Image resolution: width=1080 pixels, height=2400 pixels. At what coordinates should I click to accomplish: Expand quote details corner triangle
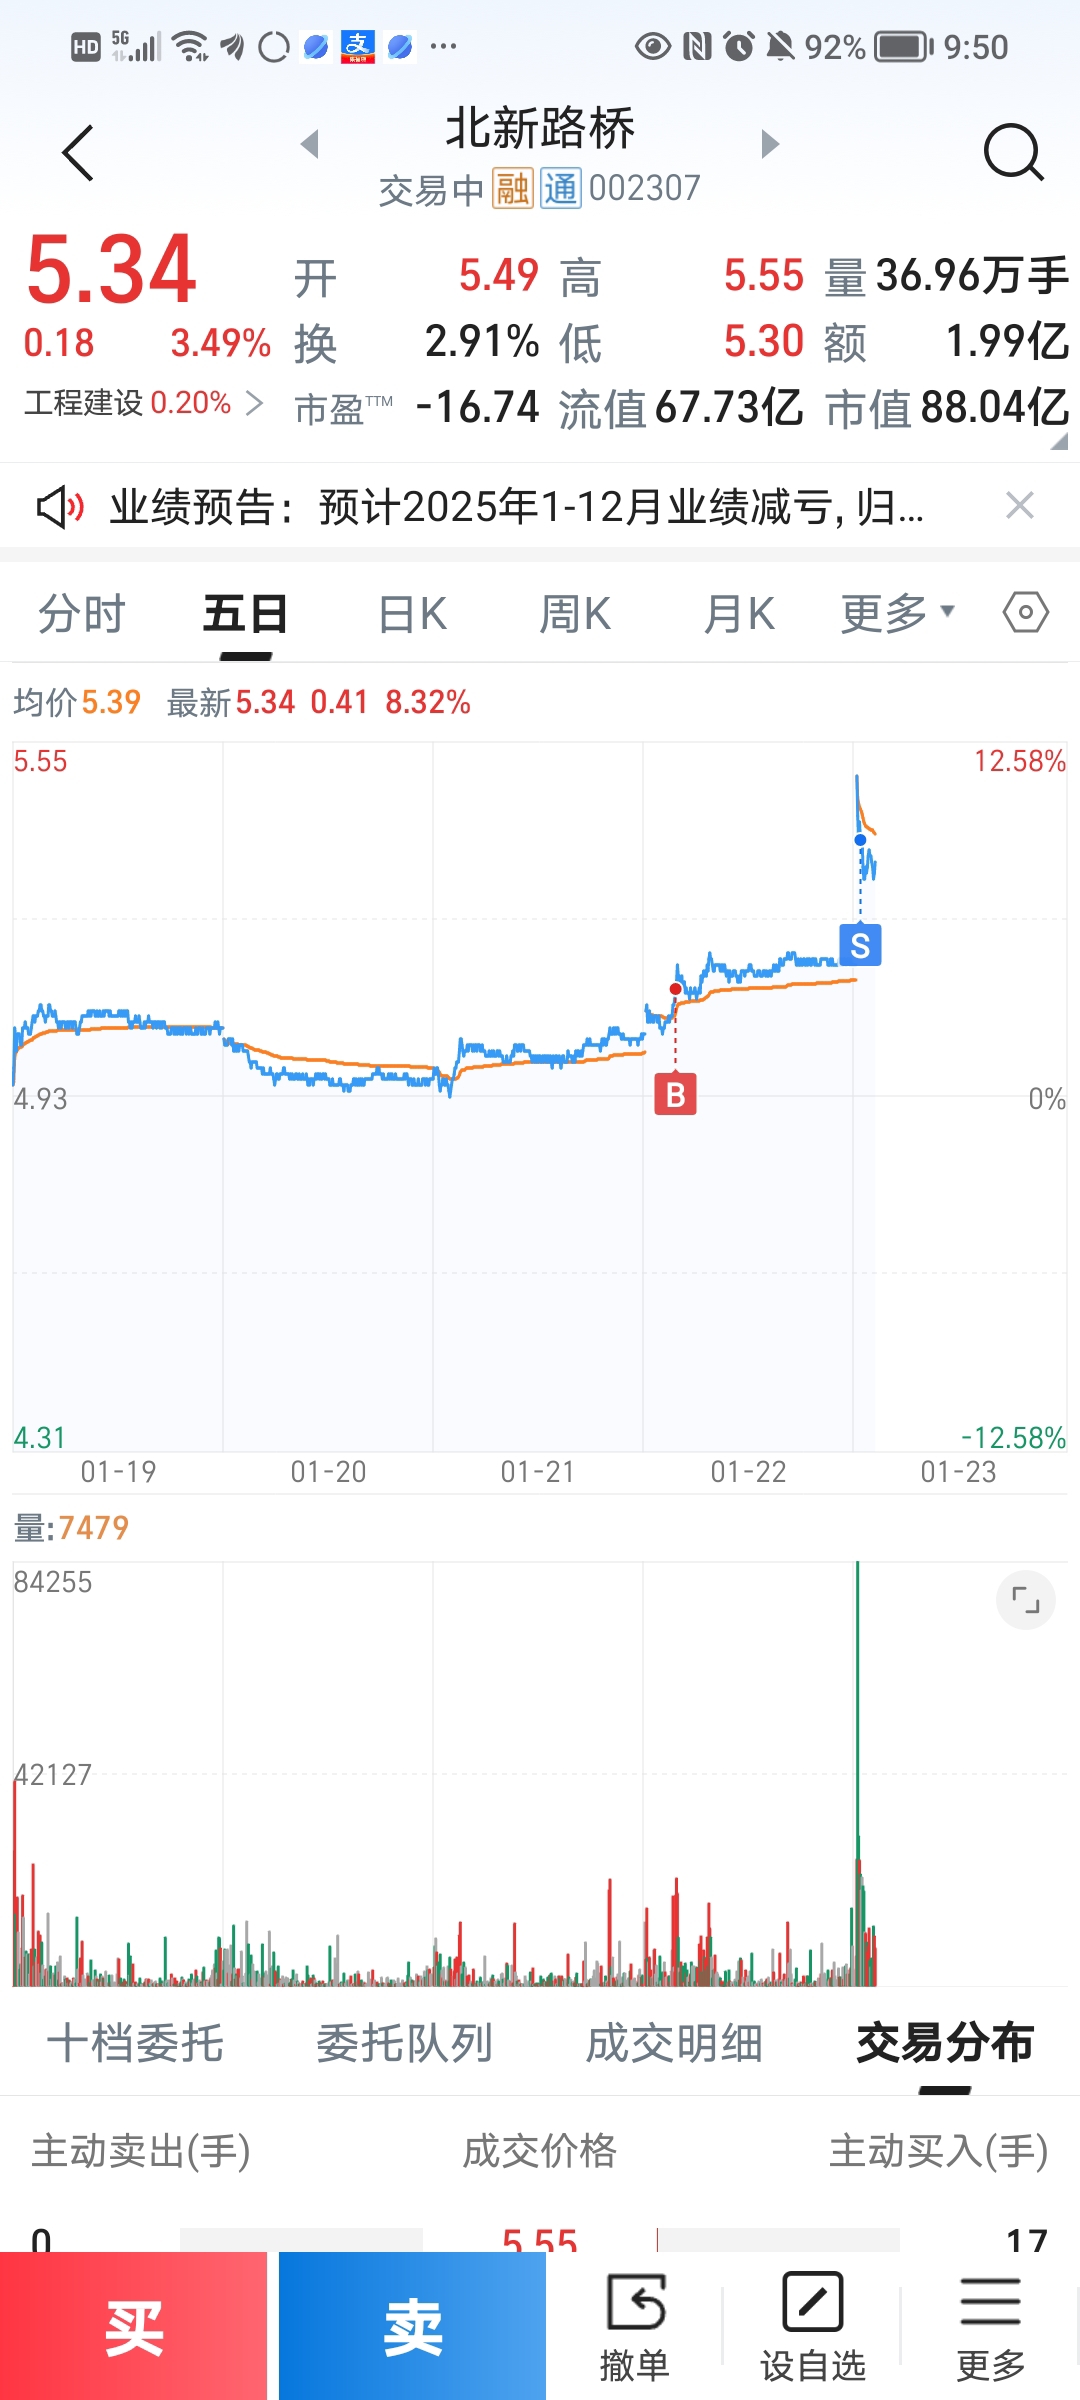point(1059,441)
